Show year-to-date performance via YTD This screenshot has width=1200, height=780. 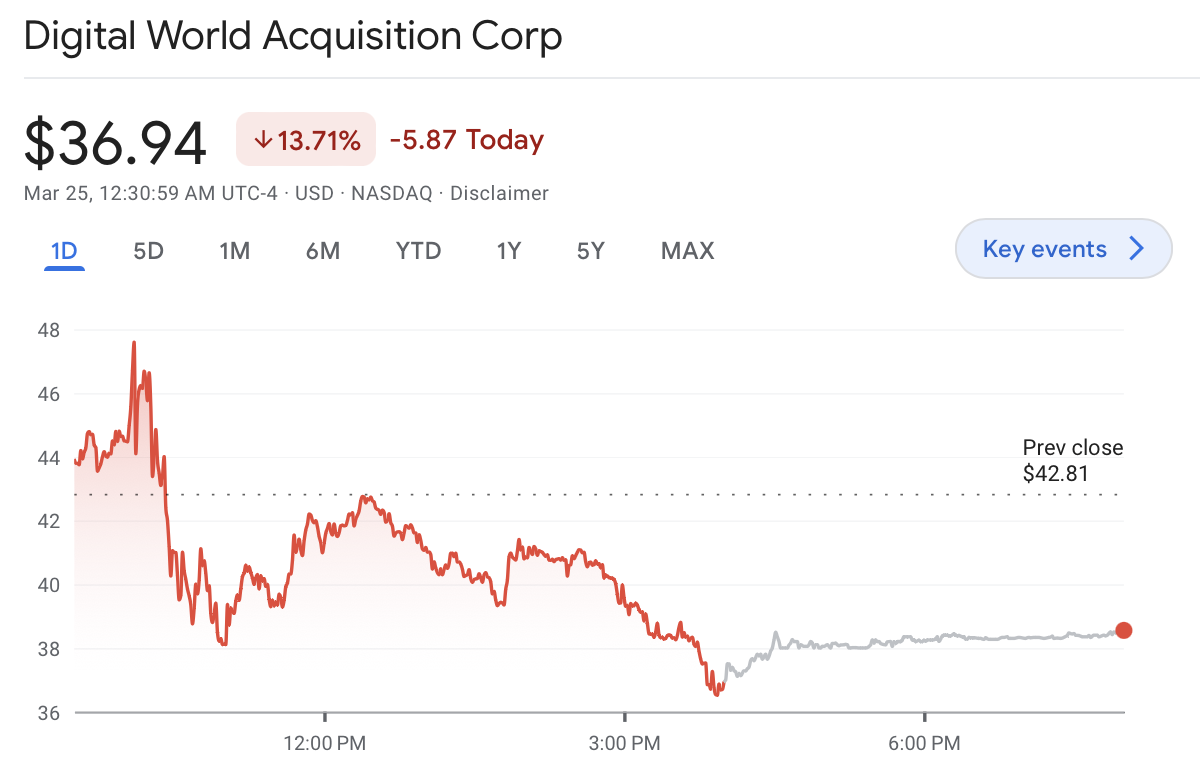[417, 251]
